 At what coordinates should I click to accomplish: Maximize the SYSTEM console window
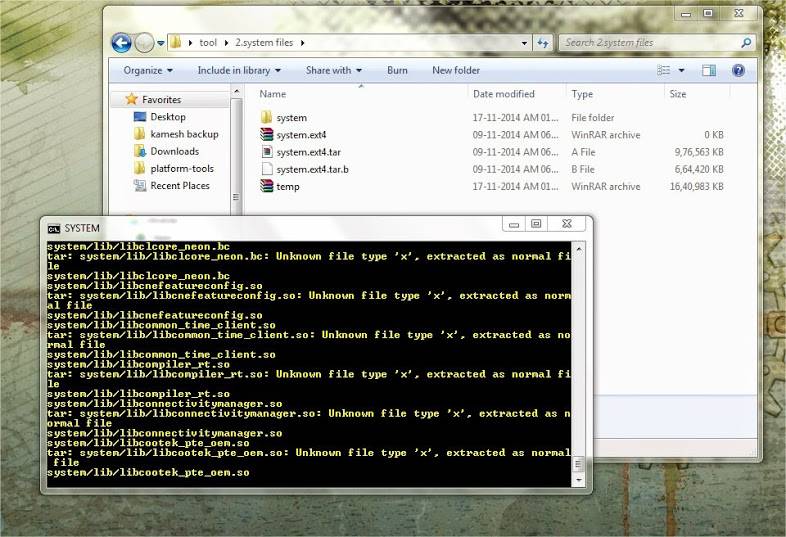(536, 224)
